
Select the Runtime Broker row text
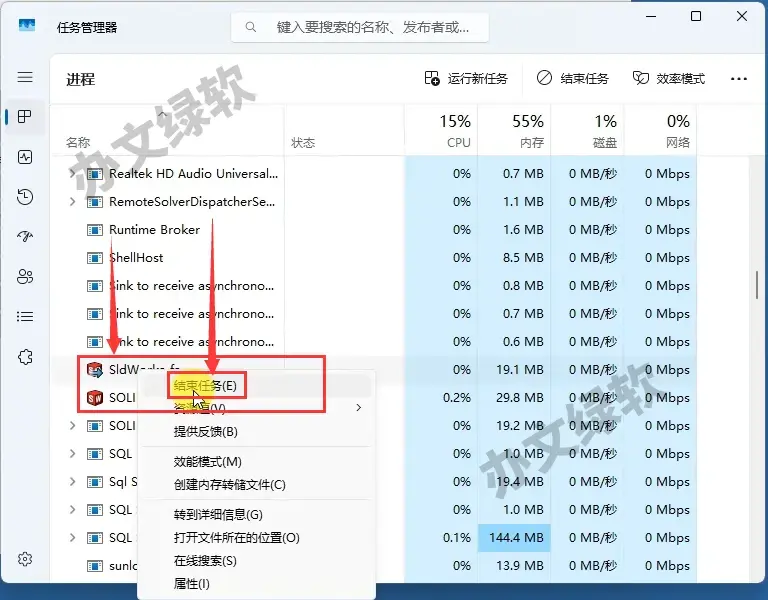(154, 230)
